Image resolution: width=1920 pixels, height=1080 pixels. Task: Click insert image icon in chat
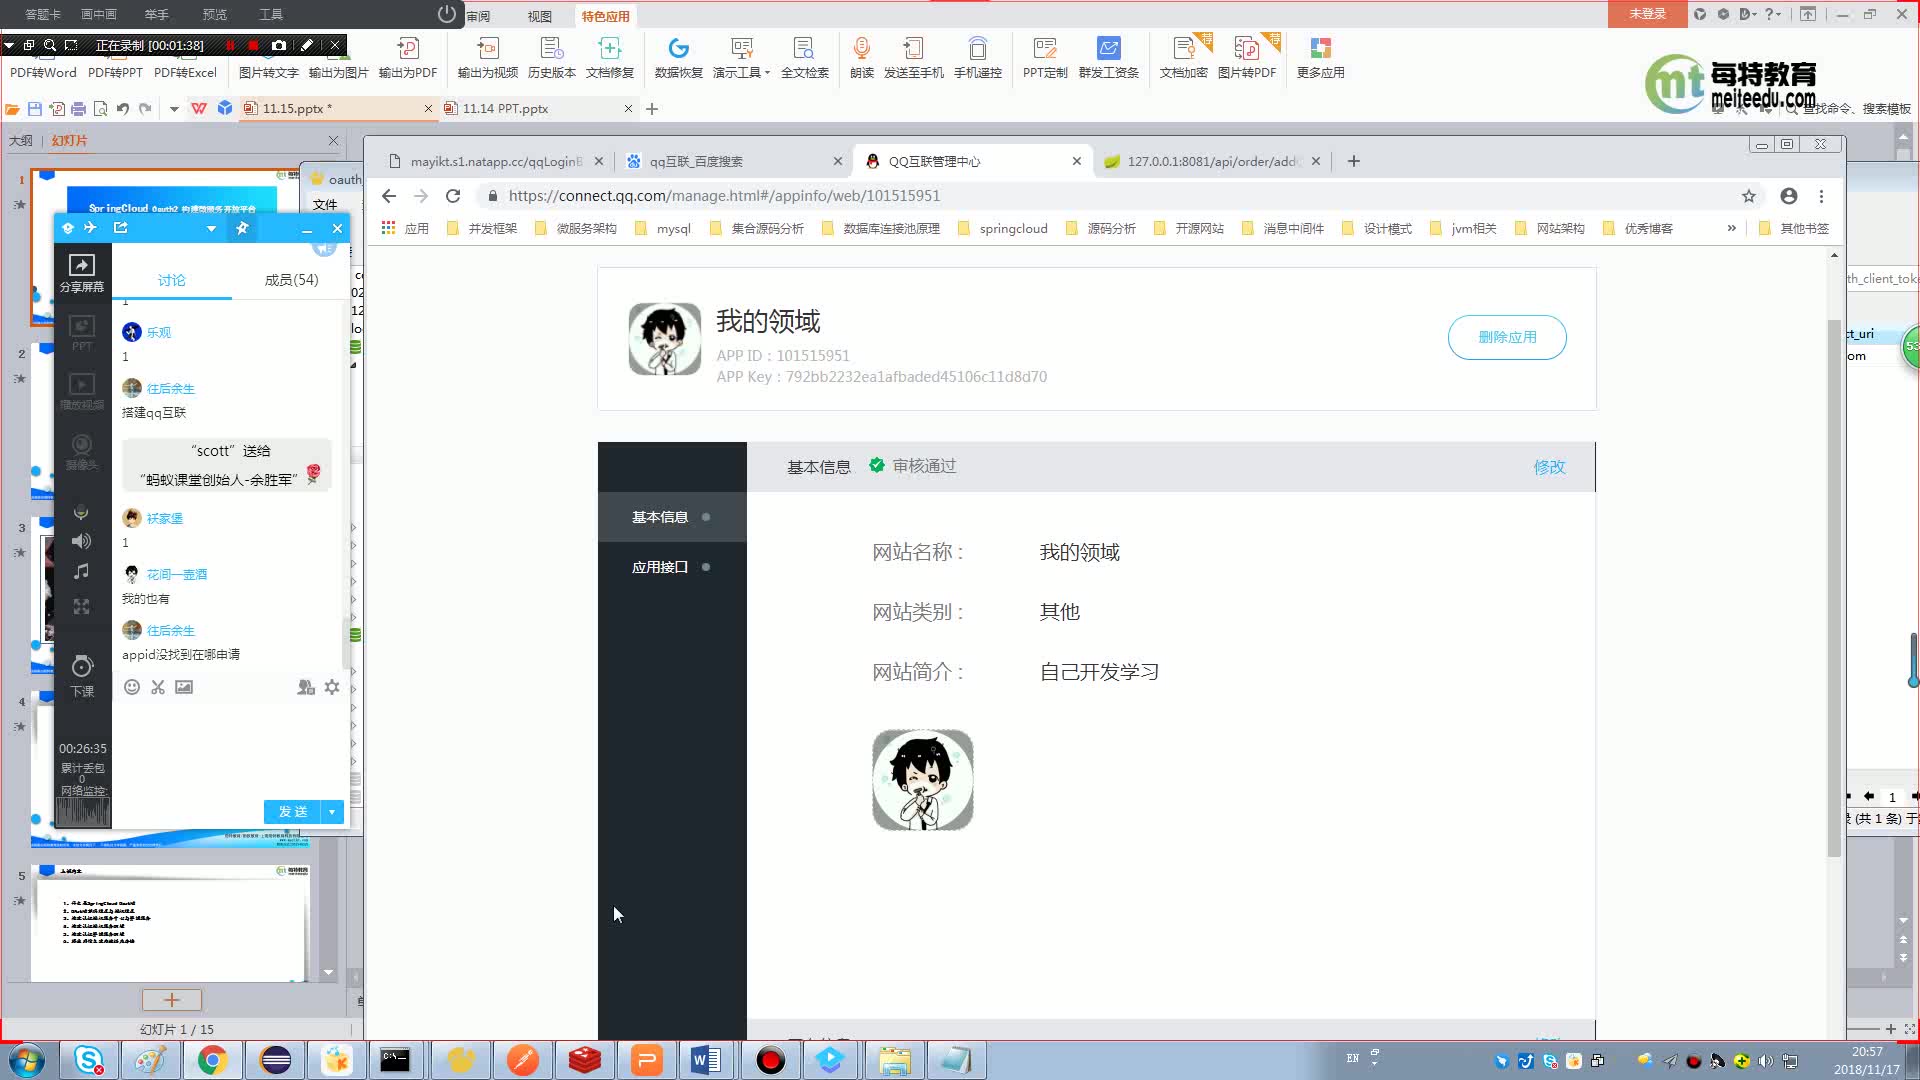(x=184, y=687)
